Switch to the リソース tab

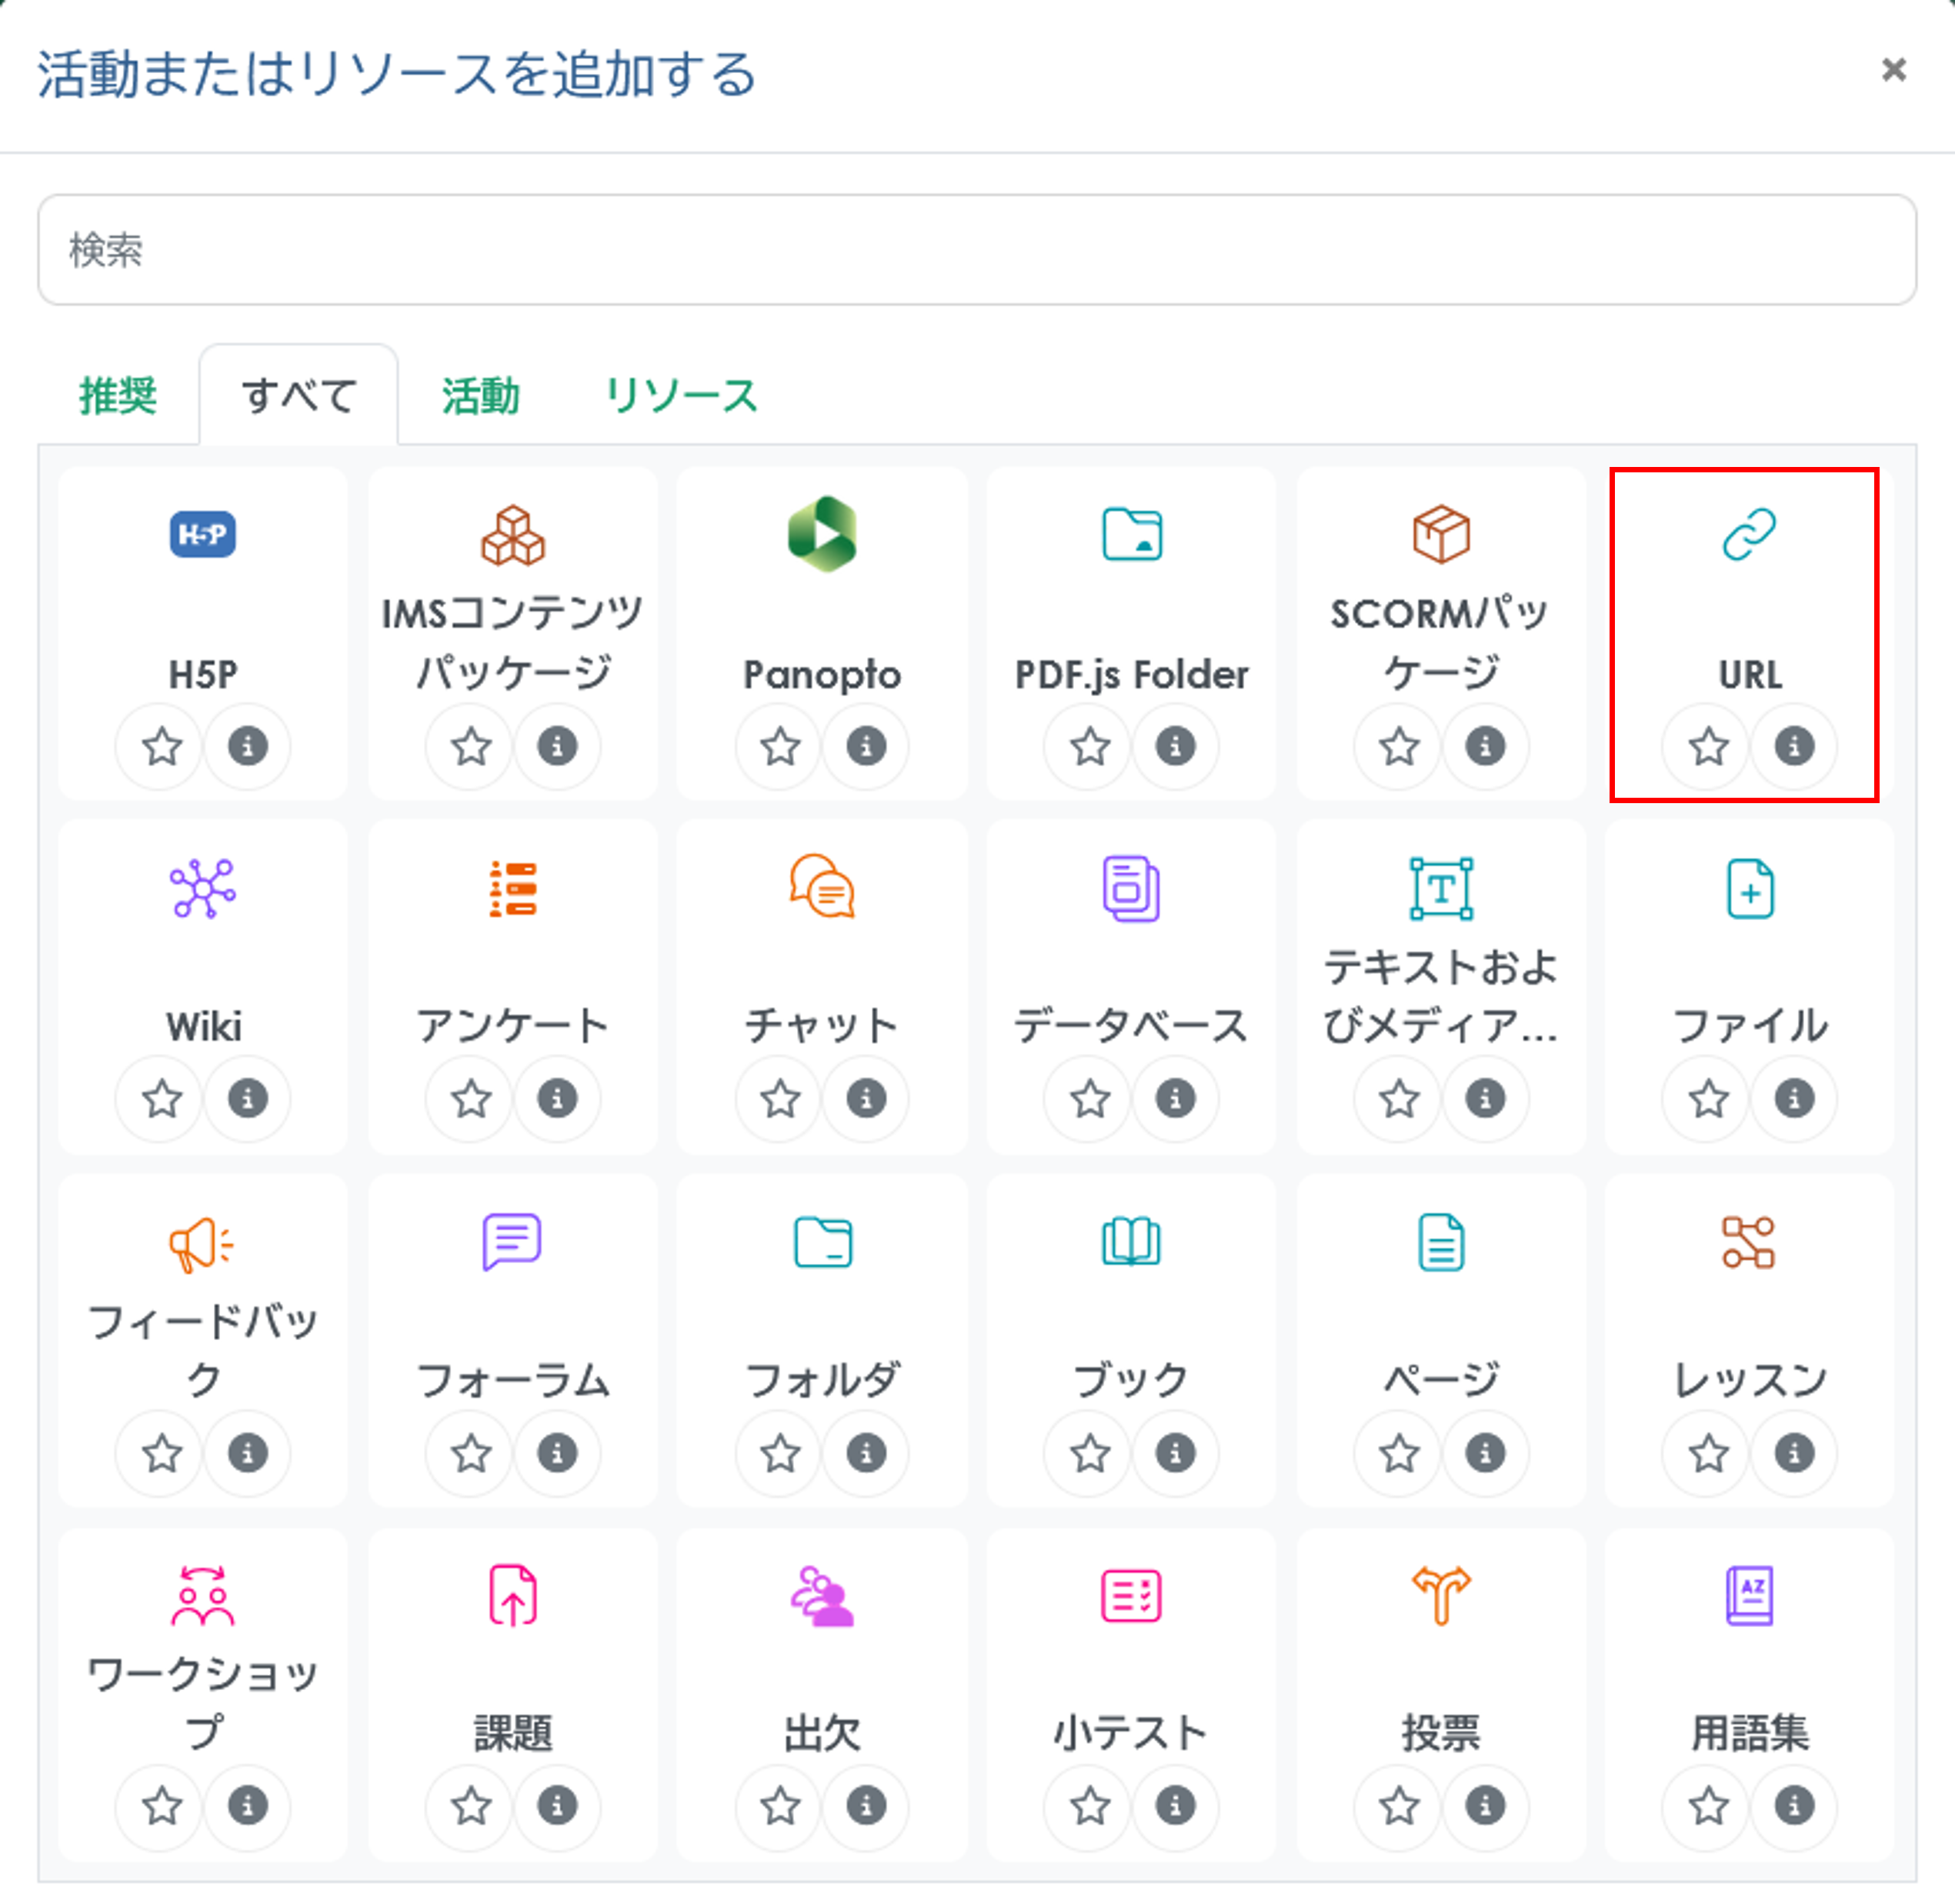pyautogui.click(x=681, y=396)
